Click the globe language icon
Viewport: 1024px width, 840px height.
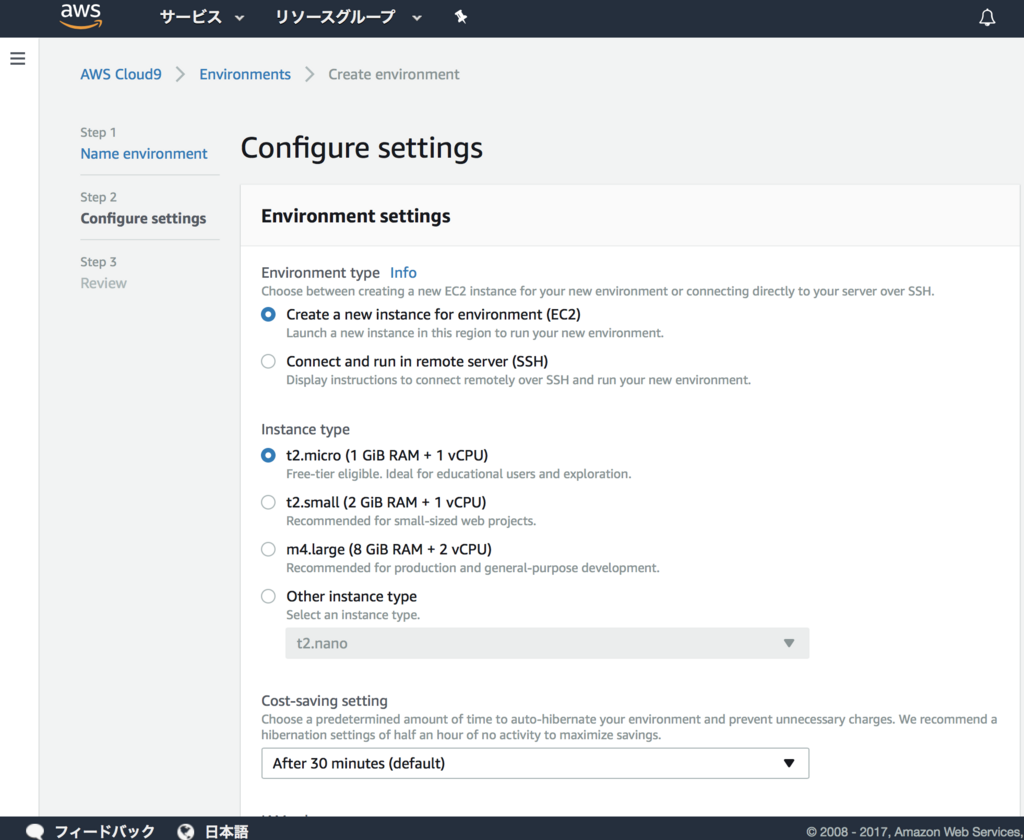pyautogui.click(x=186, y=831)
